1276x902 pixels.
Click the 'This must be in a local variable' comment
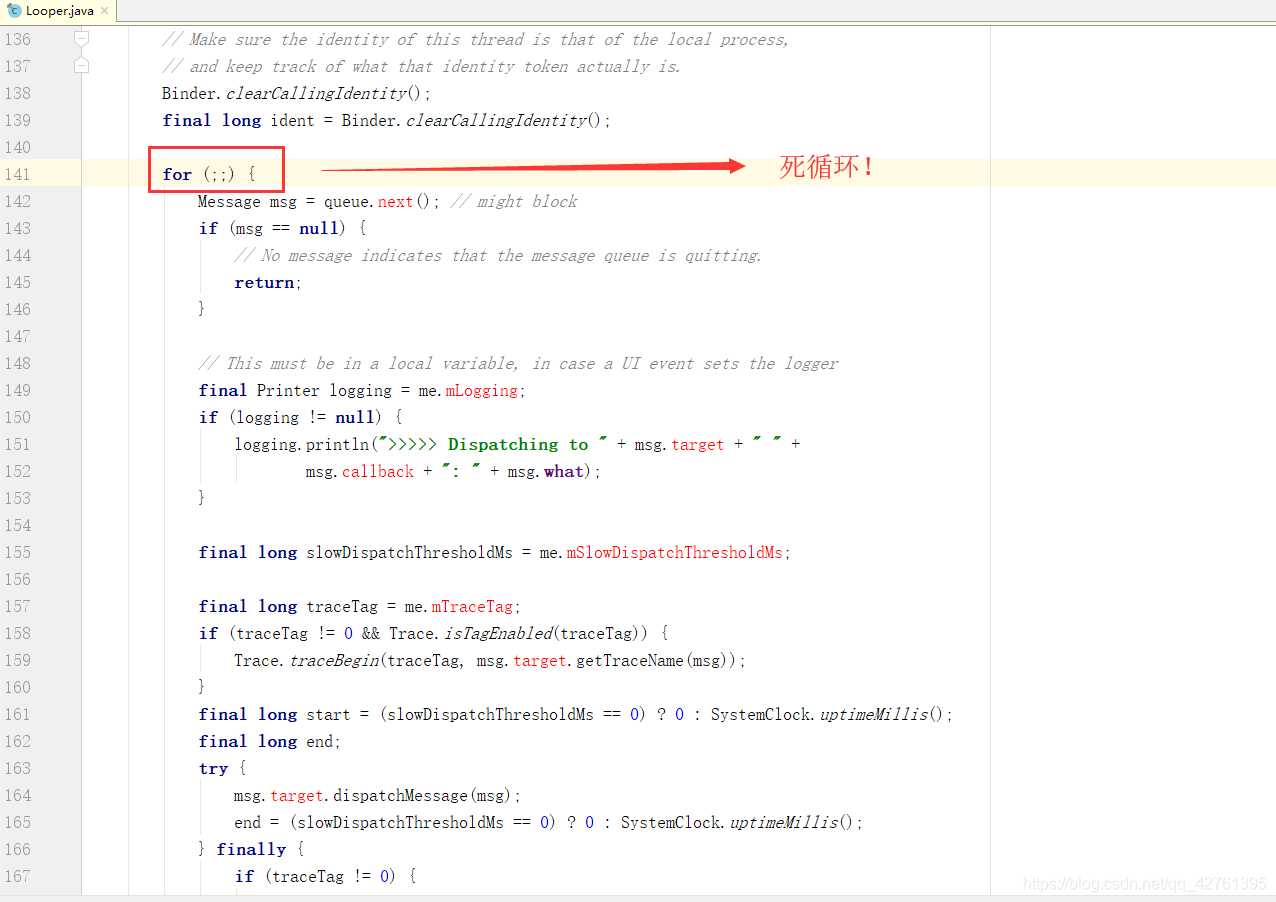[518, 363]
